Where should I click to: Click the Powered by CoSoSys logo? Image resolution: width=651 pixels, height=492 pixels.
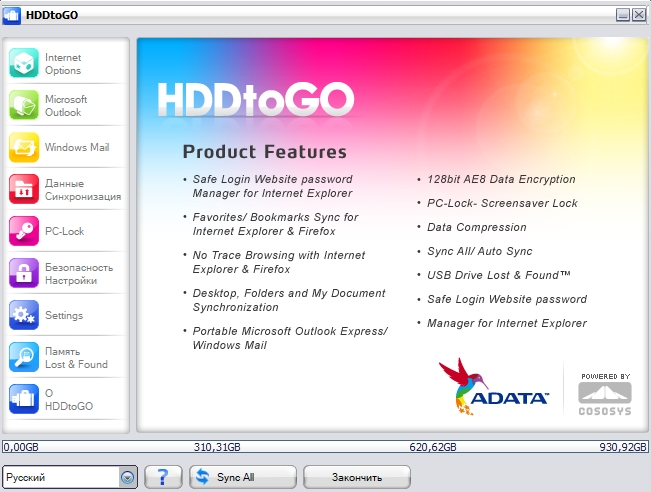[x=604, y=392]
